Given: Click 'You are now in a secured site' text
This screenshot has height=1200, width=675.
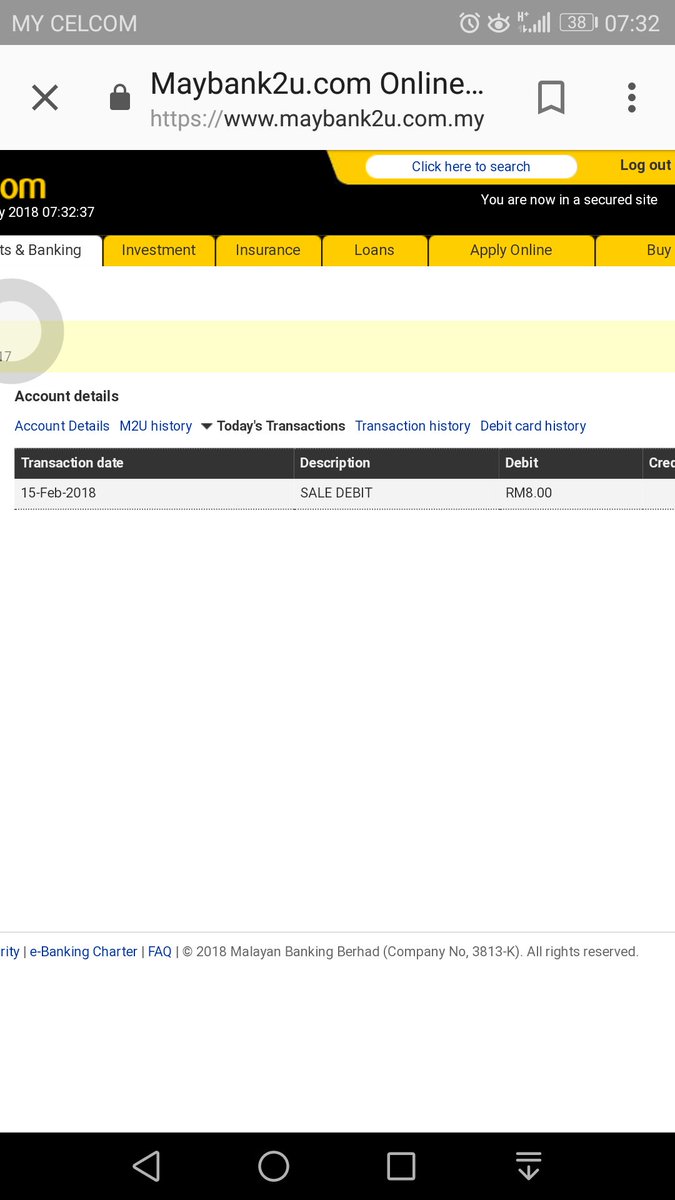Looking at the screenshot, I should (569, 200).
